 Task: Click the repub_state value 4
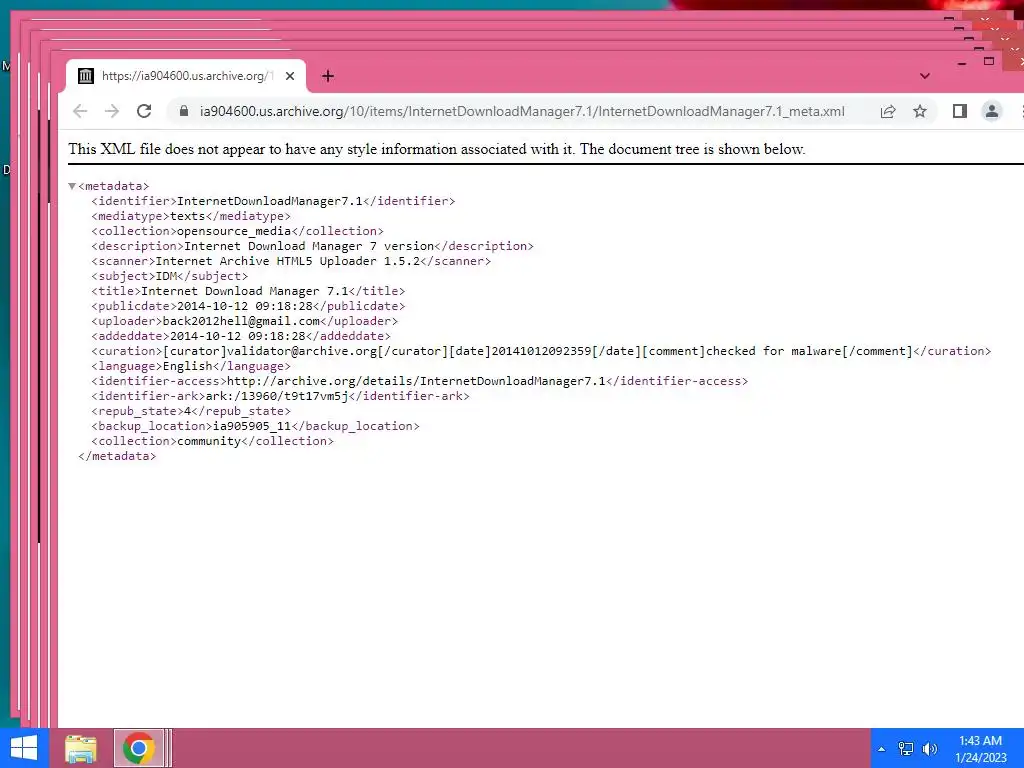tap(187, 411)
